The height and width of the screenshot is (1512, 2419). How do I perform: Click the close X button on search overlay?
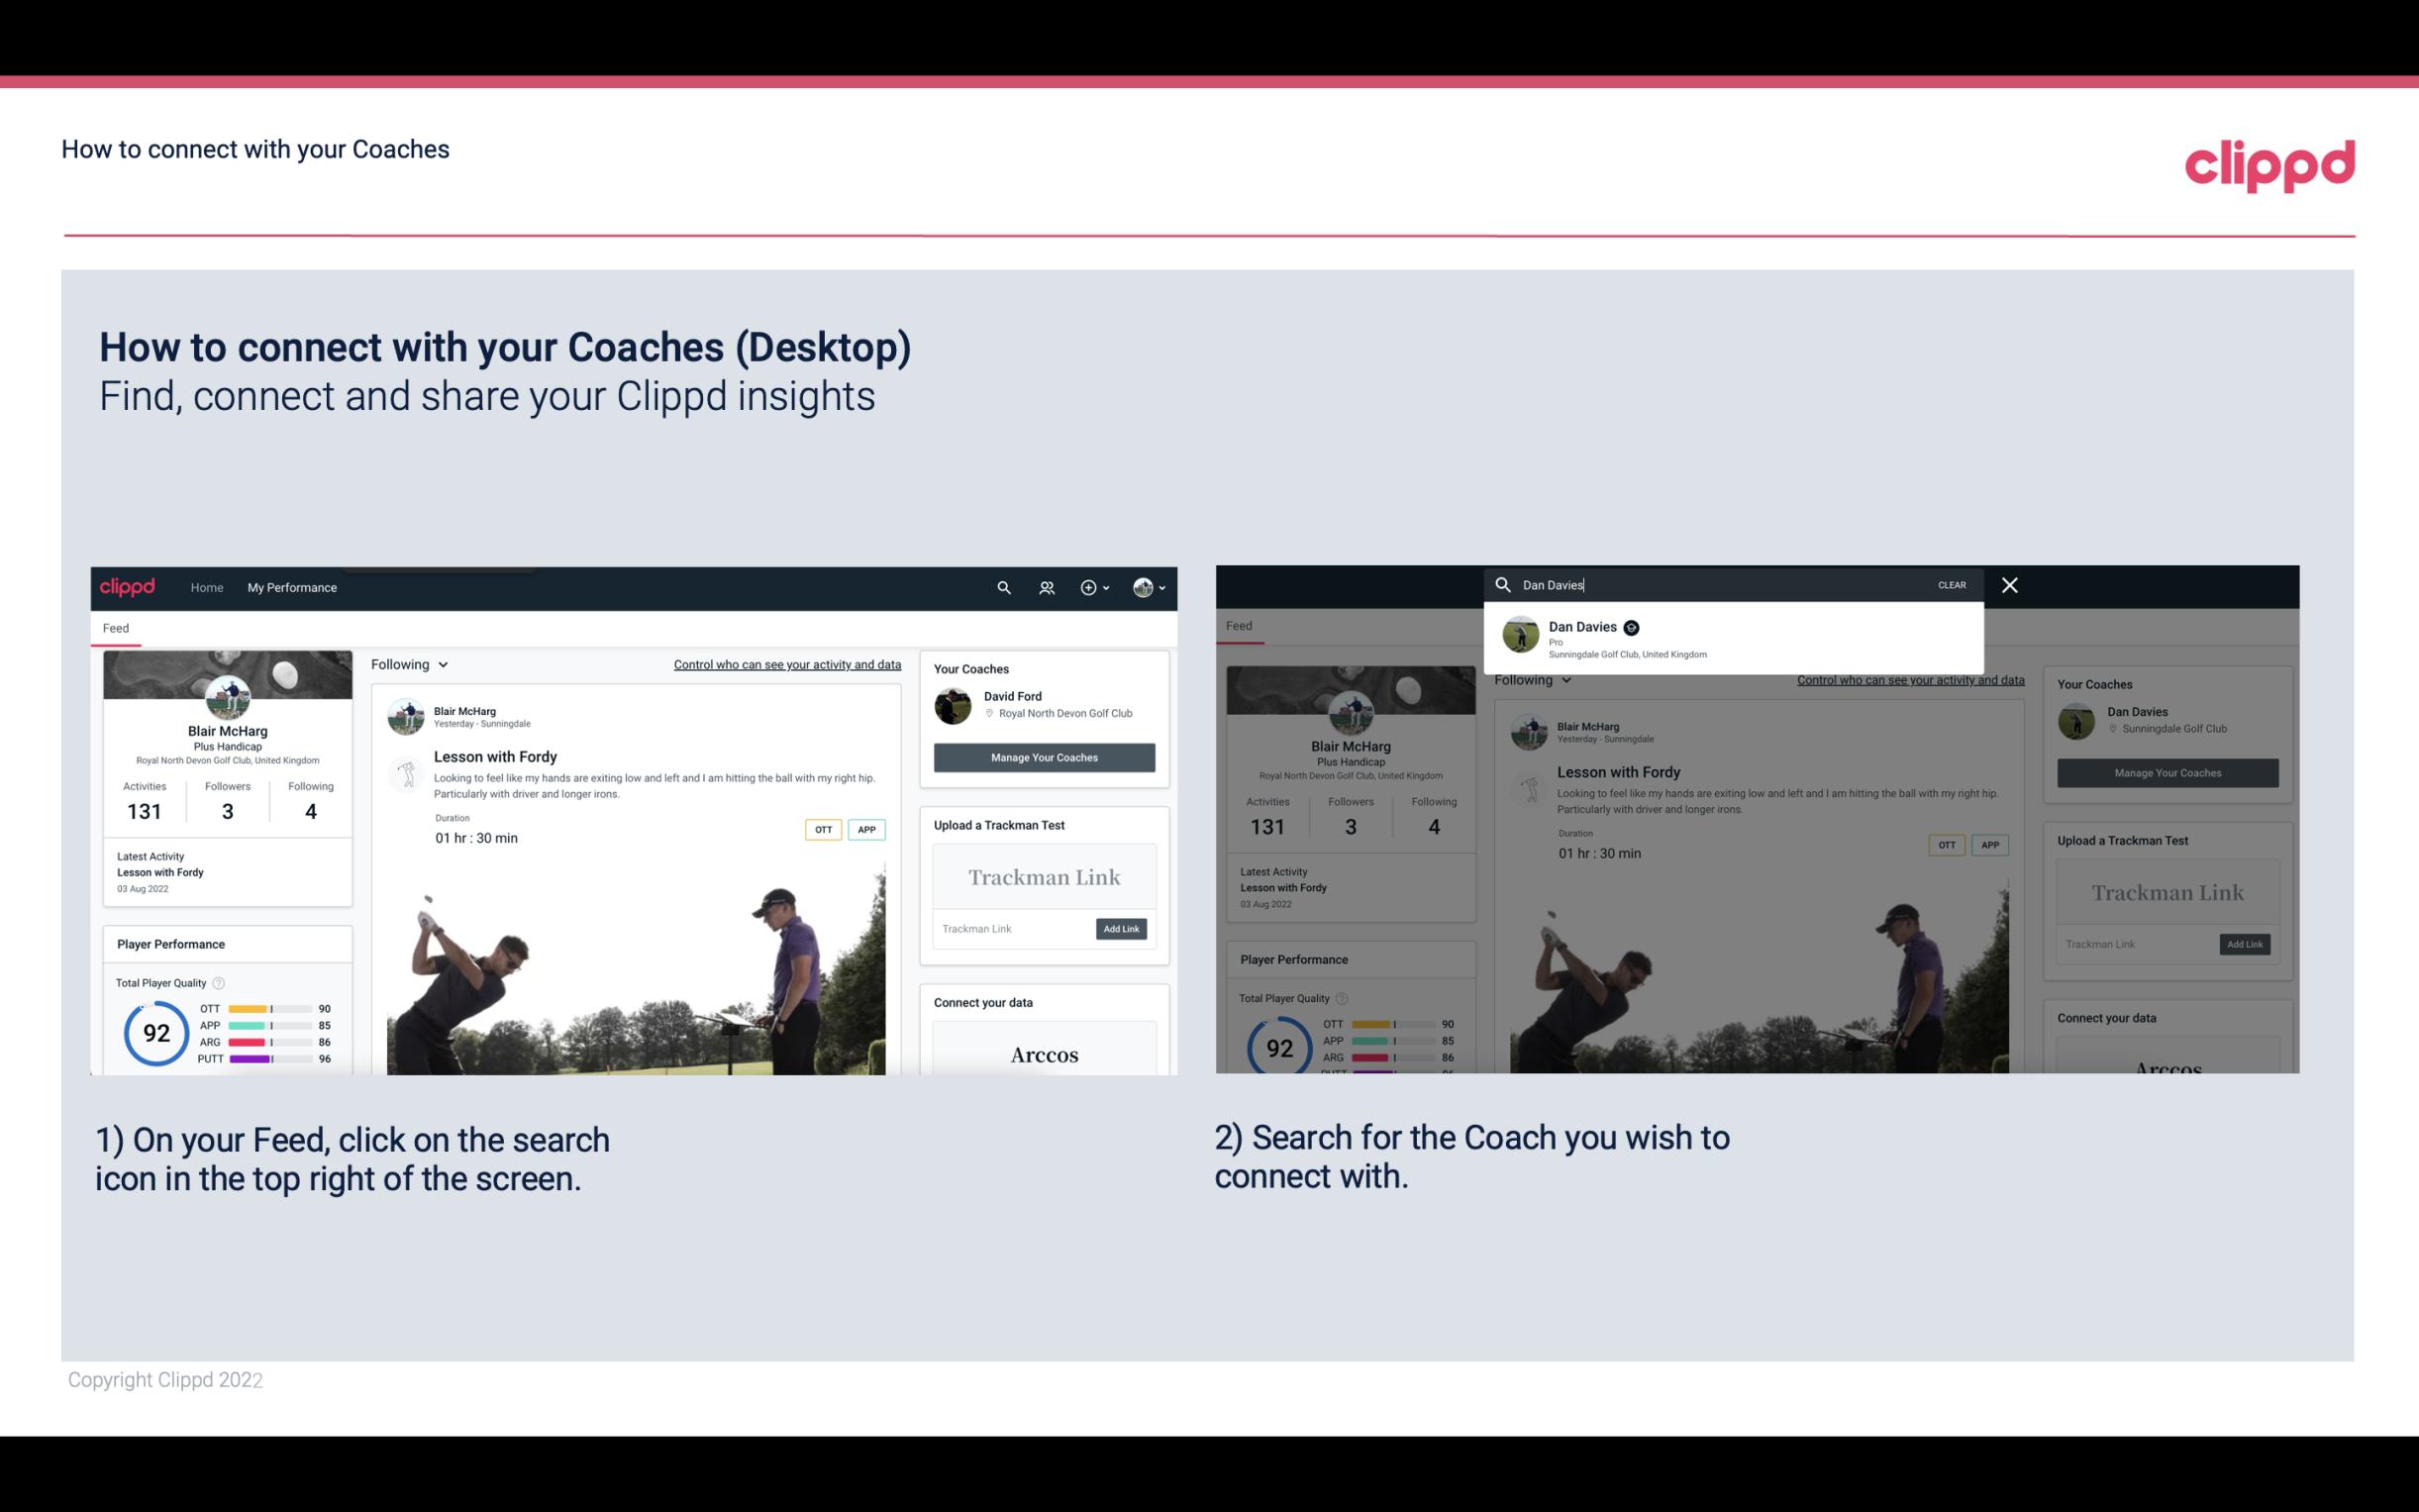2008,583
